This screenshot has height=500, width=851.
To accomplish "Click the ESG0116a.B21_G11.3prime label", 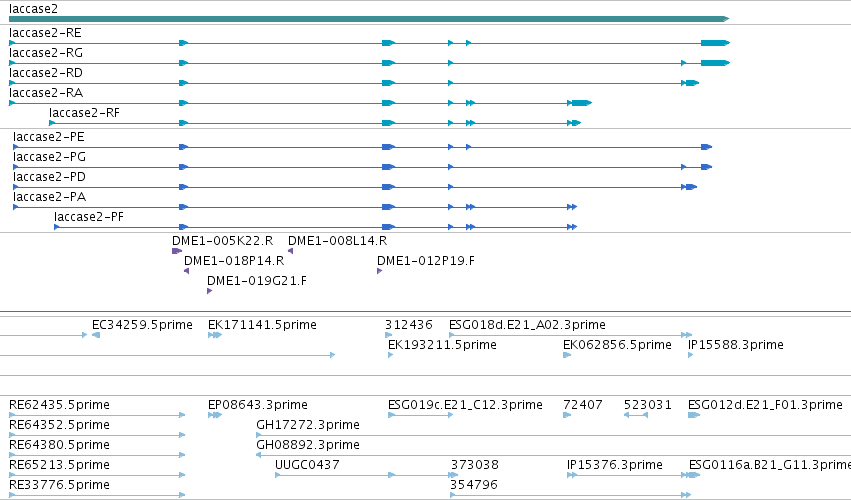I will tap(770, 465).
